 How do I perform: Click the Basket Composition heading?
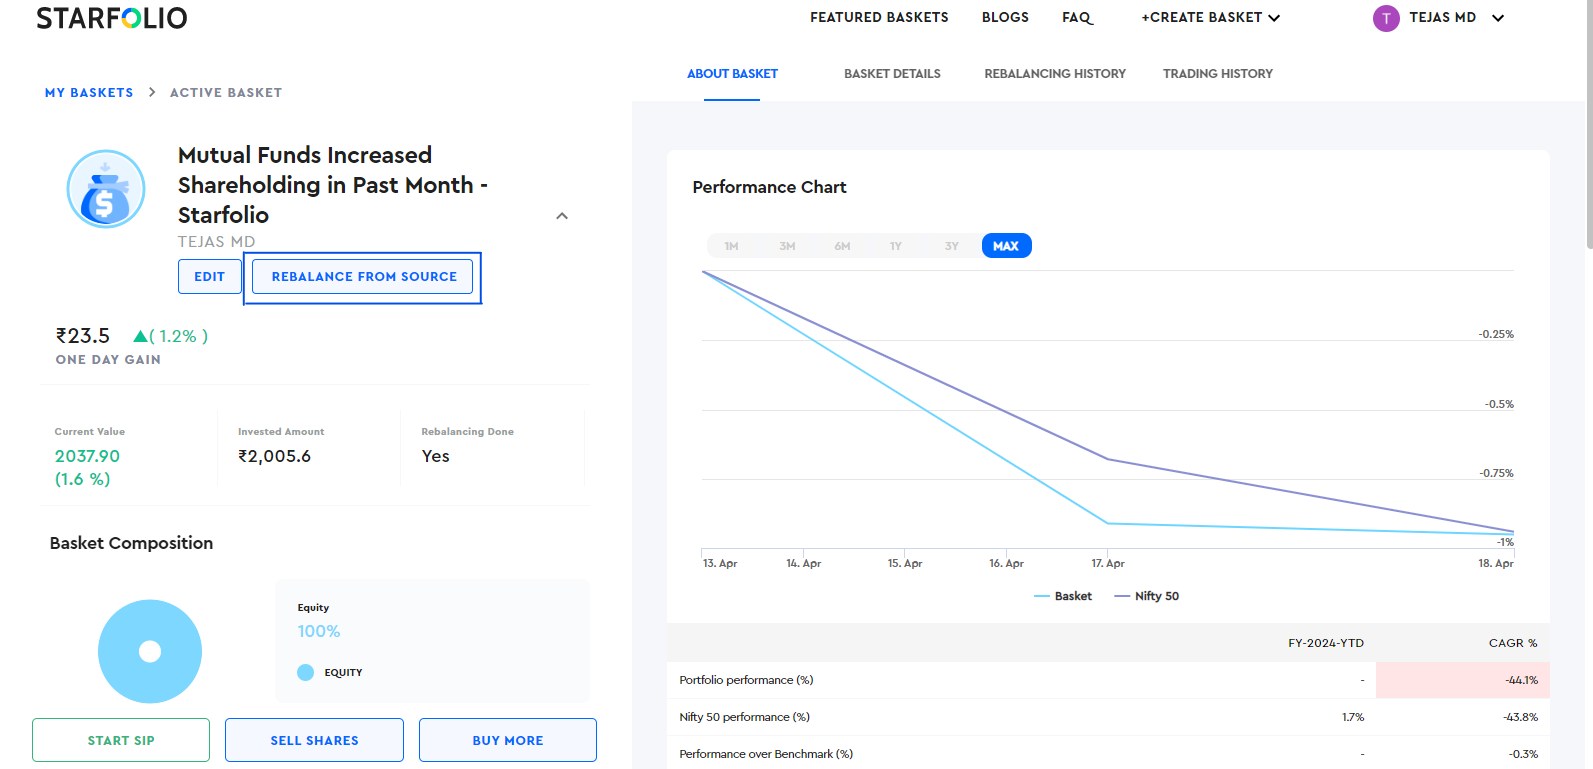tap(131, 543)
